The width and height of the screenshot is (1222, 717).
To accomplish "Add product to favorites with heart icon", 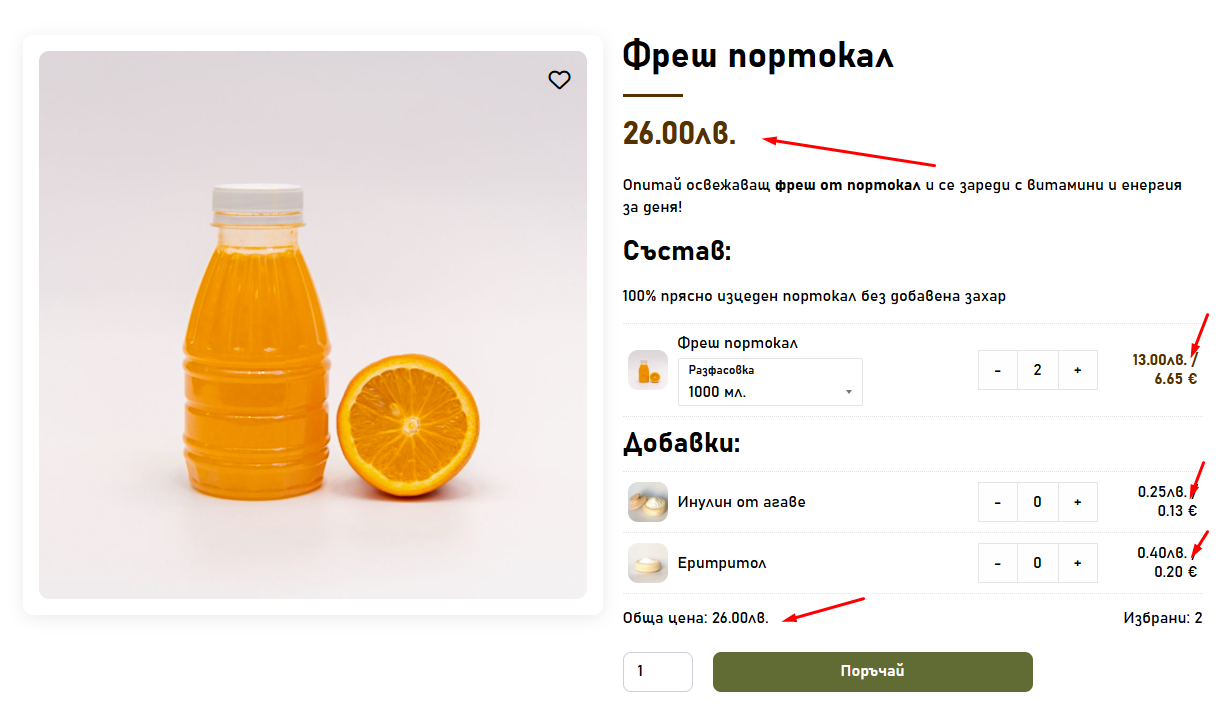I will pyautogui.click(x=559, y=80).
